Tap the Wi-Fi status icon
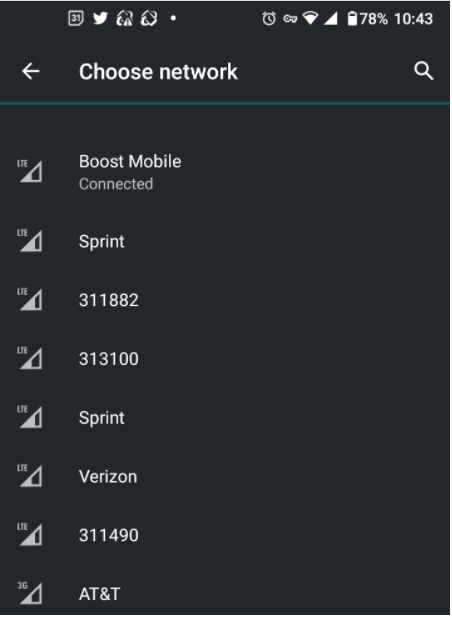The height and width of the screenshot is (618, 452). pyautogui.click(x=311, y=18)
